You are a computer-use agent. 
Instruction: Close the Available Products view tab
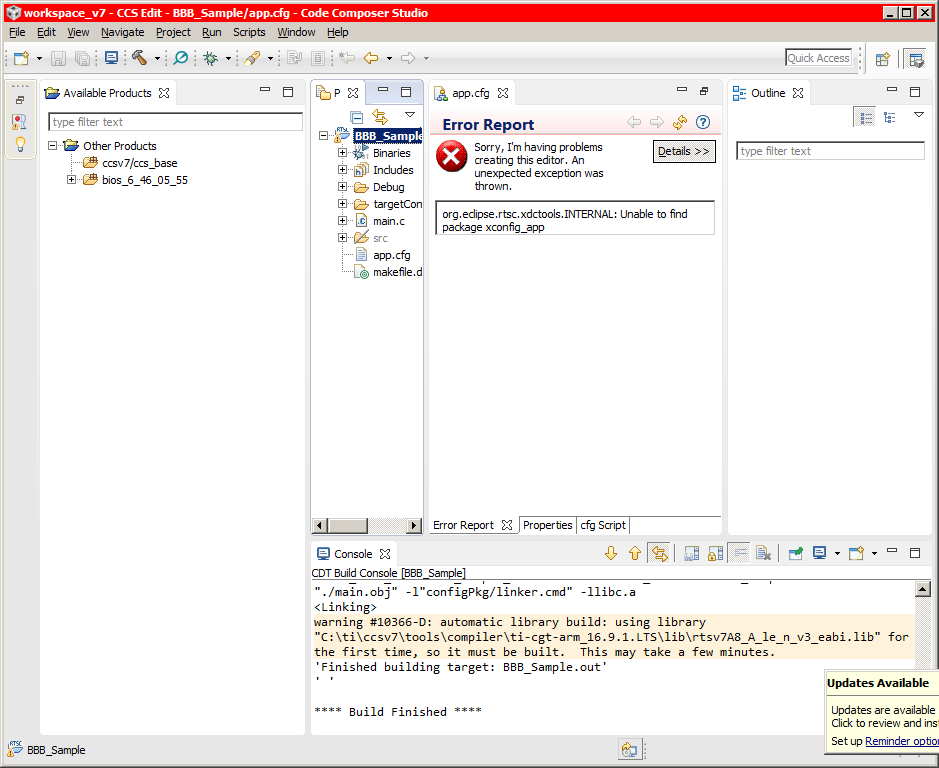(164, 93)
